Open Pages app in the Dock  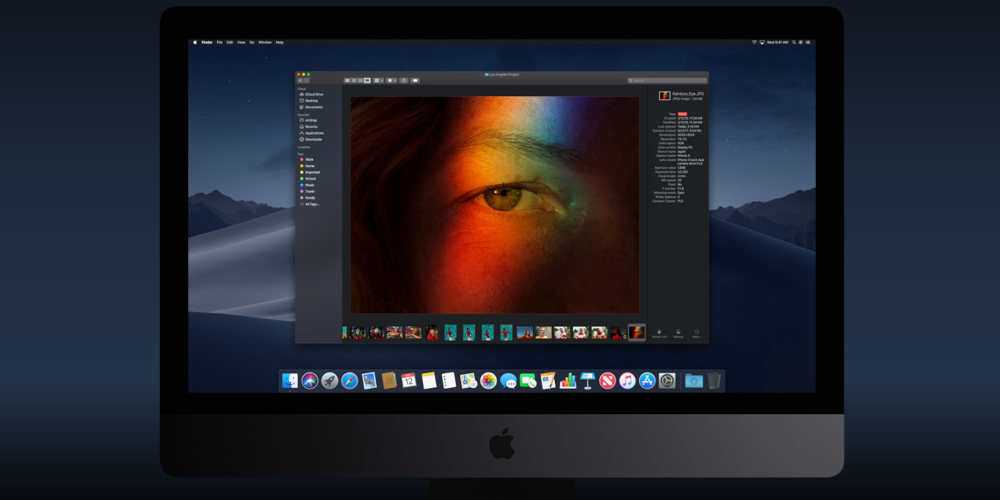548,381
